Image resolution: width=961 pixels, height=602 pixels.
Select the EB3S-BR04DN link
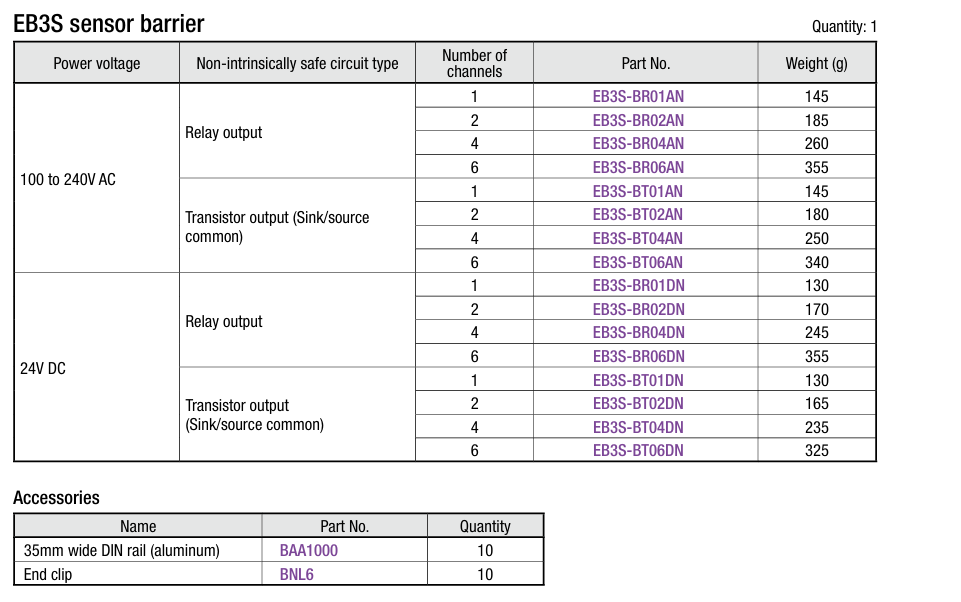[x=638, y=332]
